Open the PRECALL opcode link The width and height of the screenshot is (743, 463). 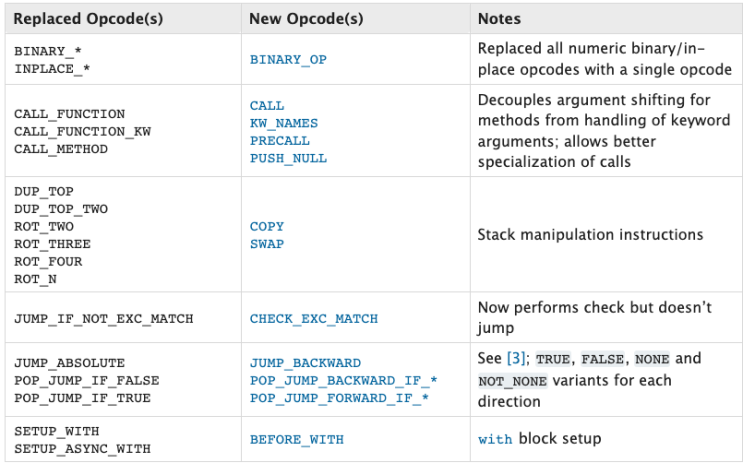point(280,141)
